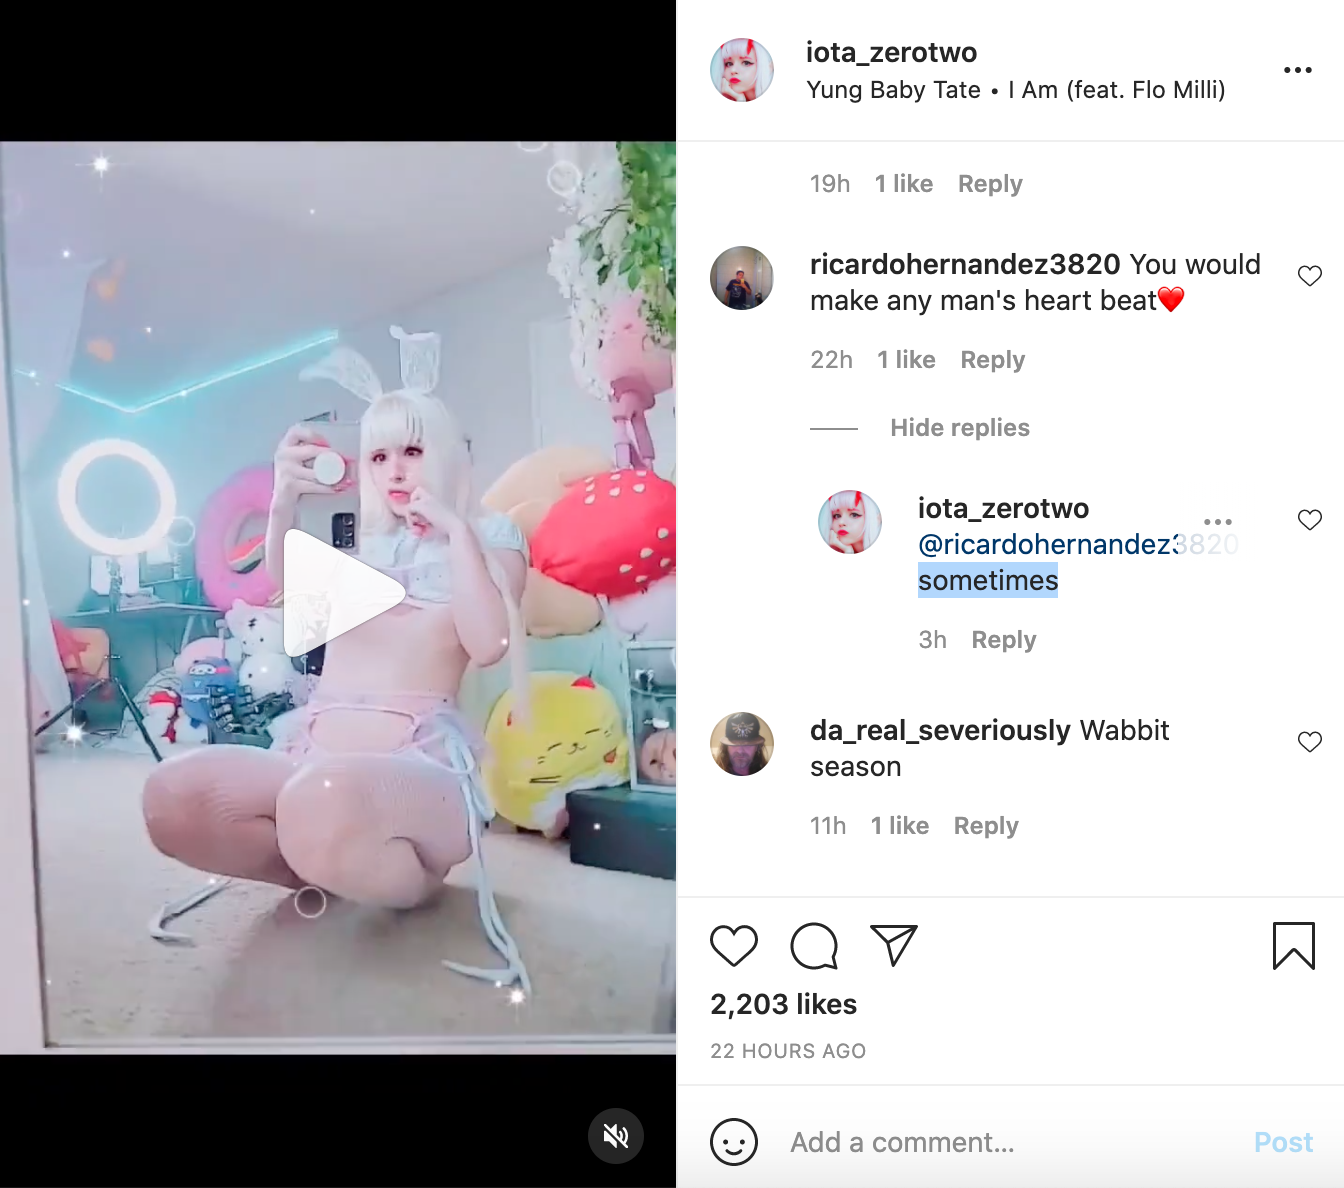1344x1188 pixels.
Task: Save post with bookmark icon
Action: [1294, 946]
